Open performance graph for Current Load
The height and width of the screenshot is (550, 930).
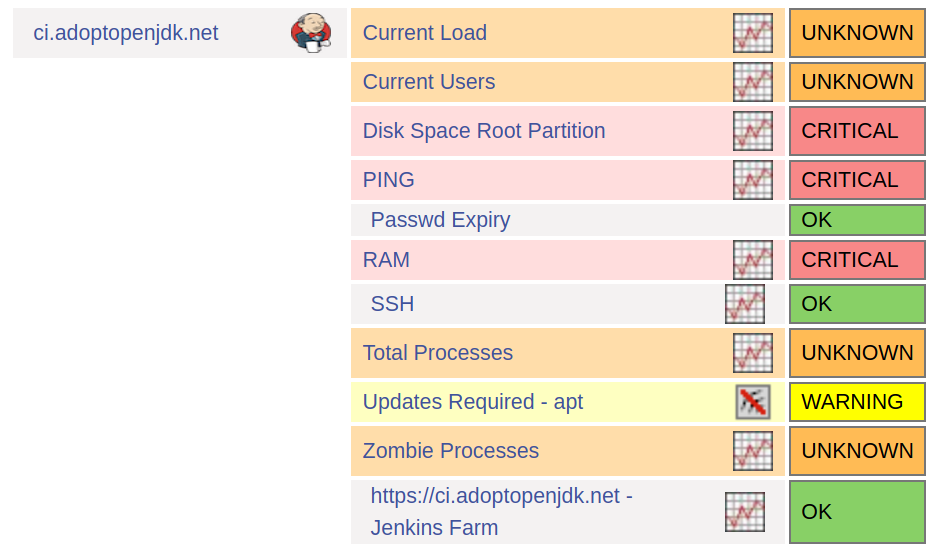pyautogui.click(x=753, y=33)
